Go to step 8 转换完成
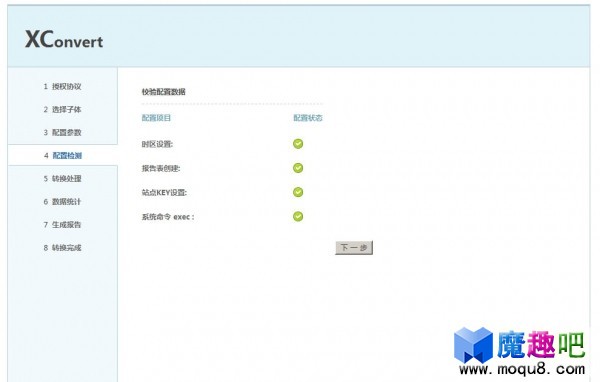This screenshot has height=382, width=600. point(62,248)
